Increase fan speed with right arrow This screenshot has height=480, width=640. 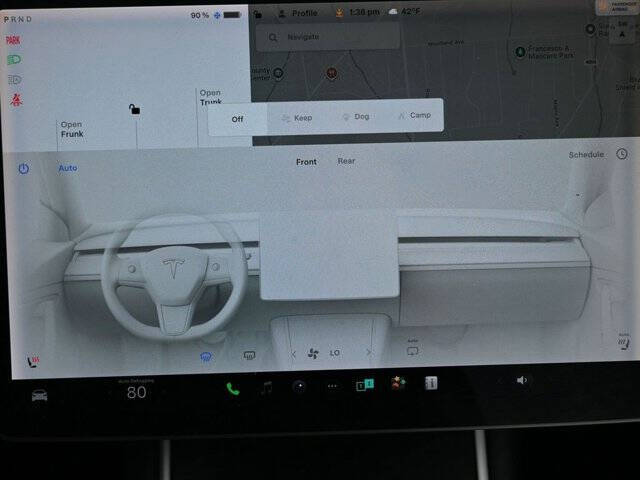369,352
